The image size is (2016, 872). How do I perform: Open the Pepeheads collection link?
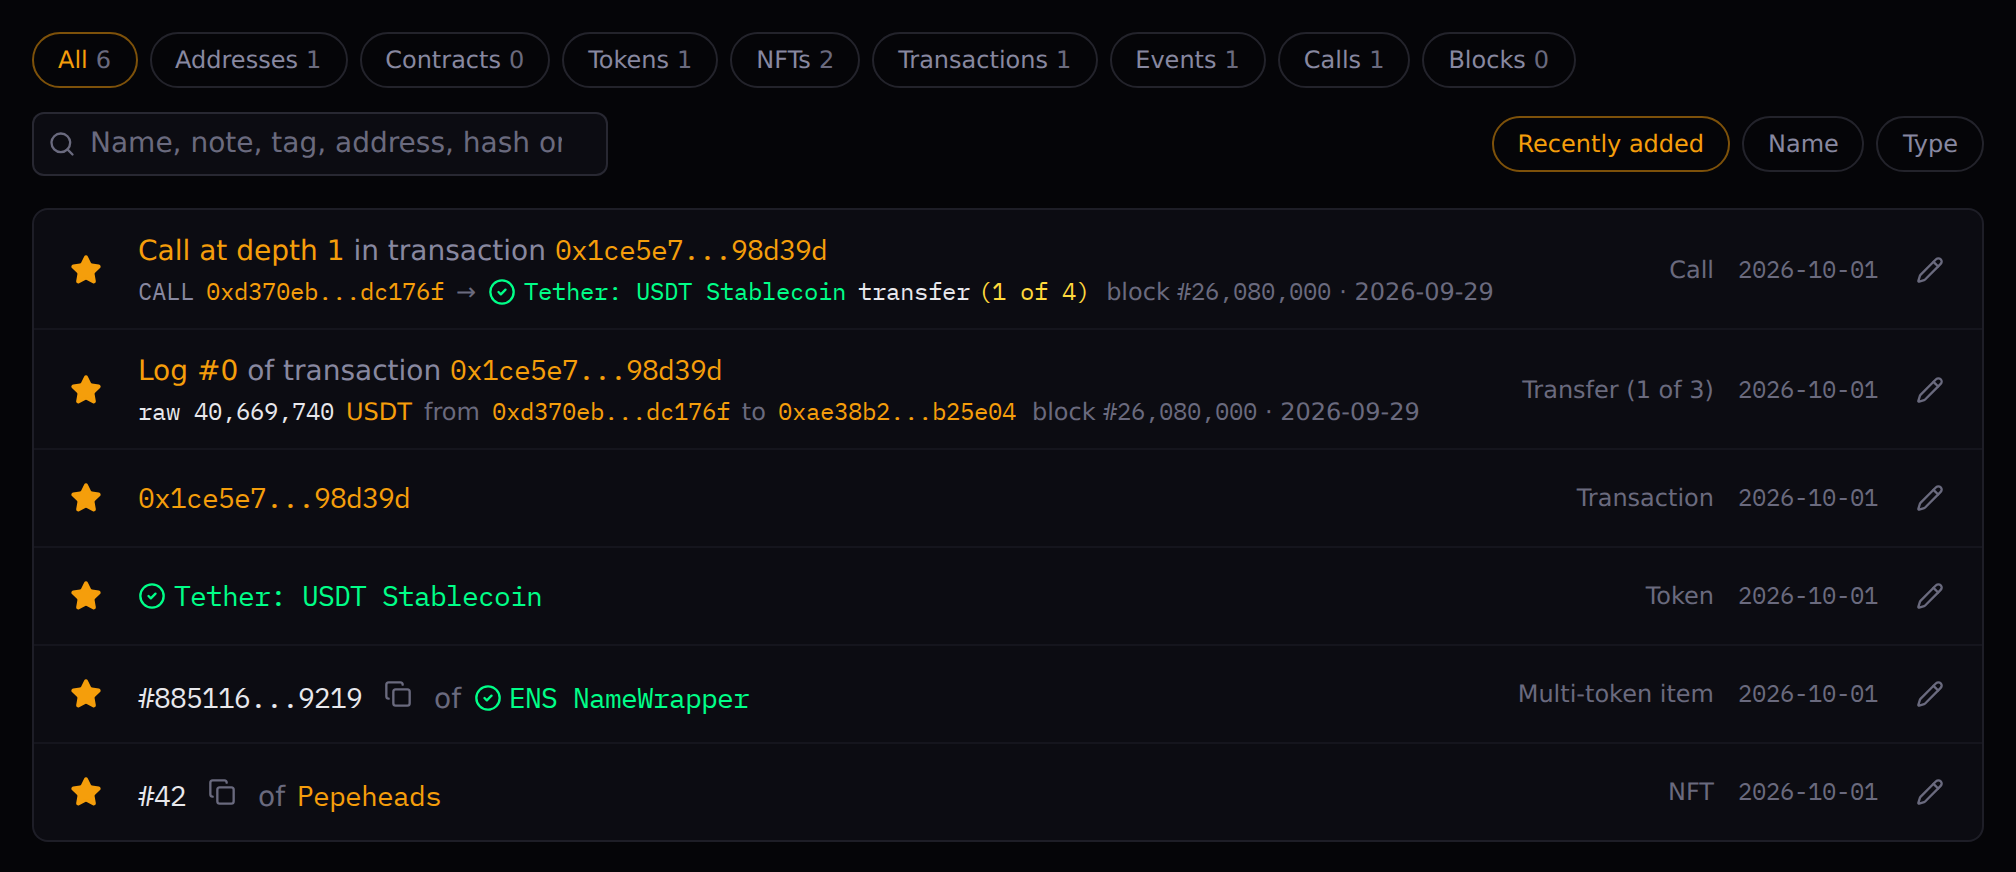tap(369, 796)
